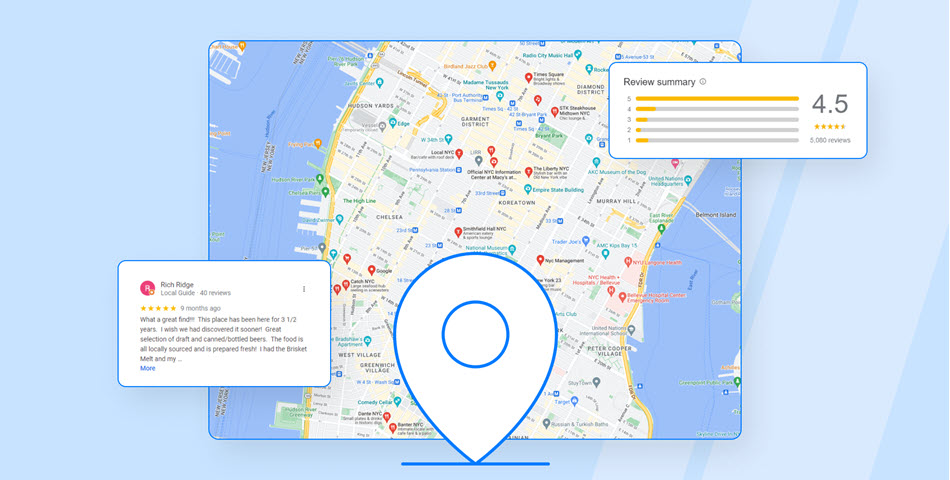Open the review's three-dot options menu
The width and height of the screenshot is (950, 480).
pyautogui.click(x=304, y=289)
